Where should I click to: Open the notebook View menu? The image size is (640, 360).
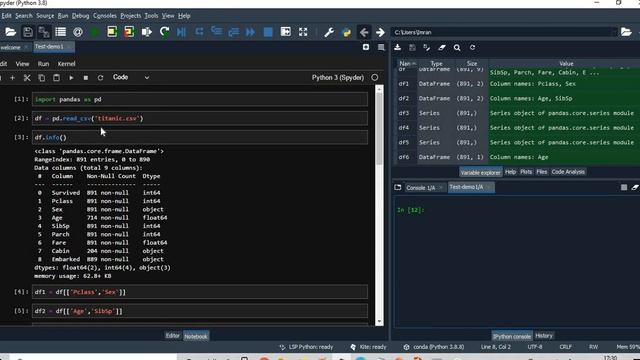point(22,64)
